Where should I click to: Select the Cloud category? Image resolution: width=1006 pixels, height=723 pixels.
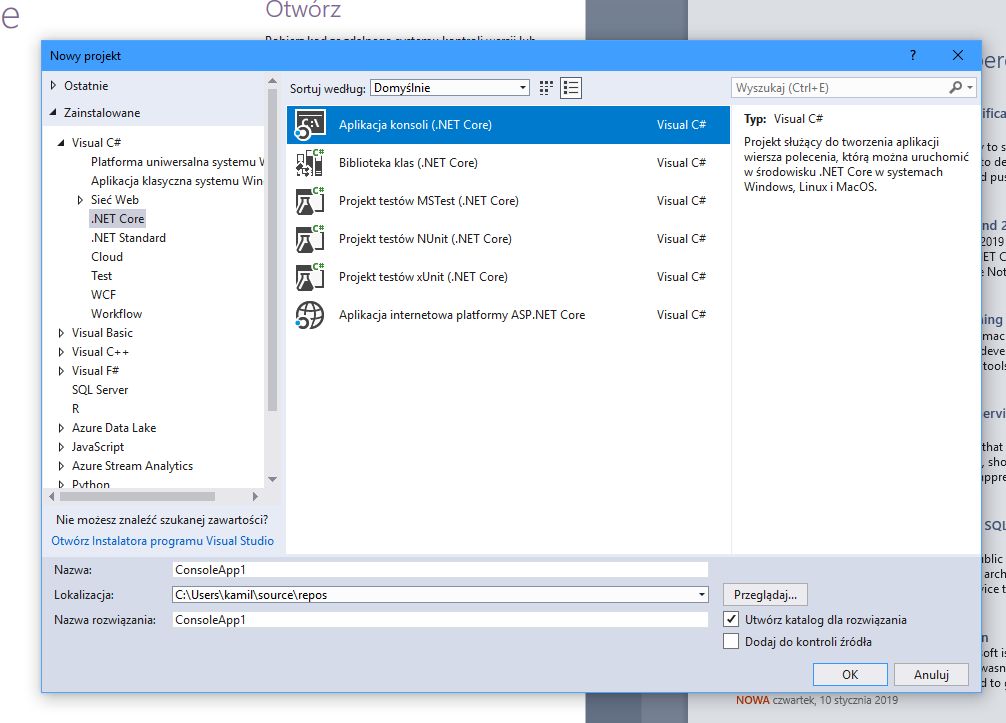pyautogui.click(x=107, y=257)
